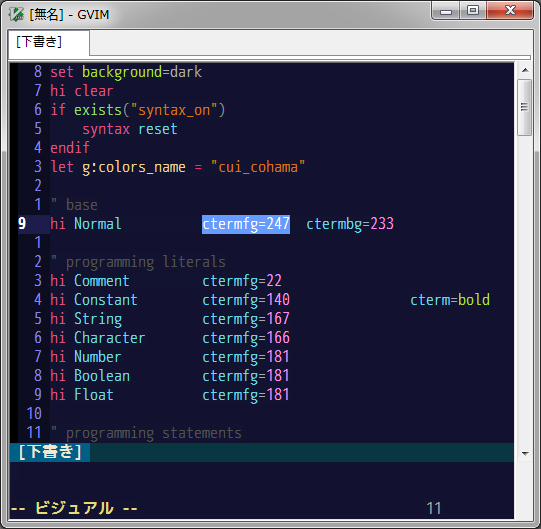The width and height of the screenshot is (541, 529).
Task: Click '" programming statements' comment
Action: tap(146, 433)
